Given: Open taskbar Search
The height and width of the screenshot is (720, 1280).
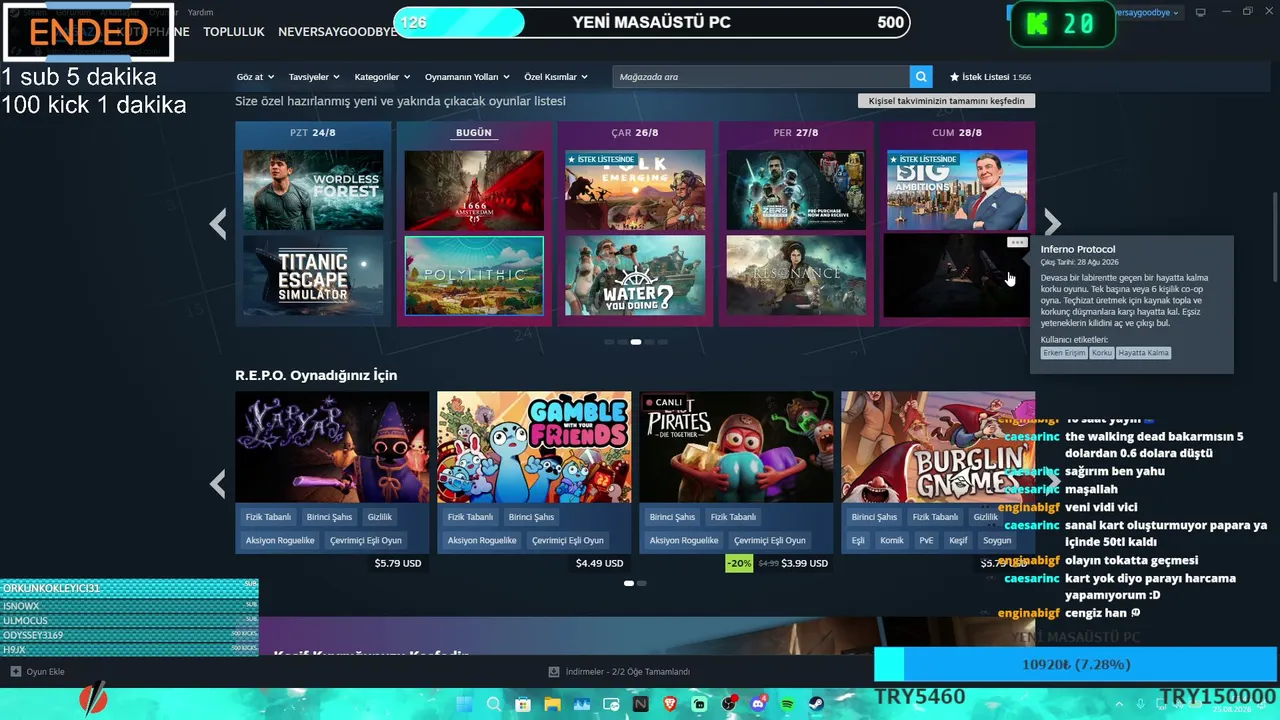Looking at the screenshot, I should point(493,704).
